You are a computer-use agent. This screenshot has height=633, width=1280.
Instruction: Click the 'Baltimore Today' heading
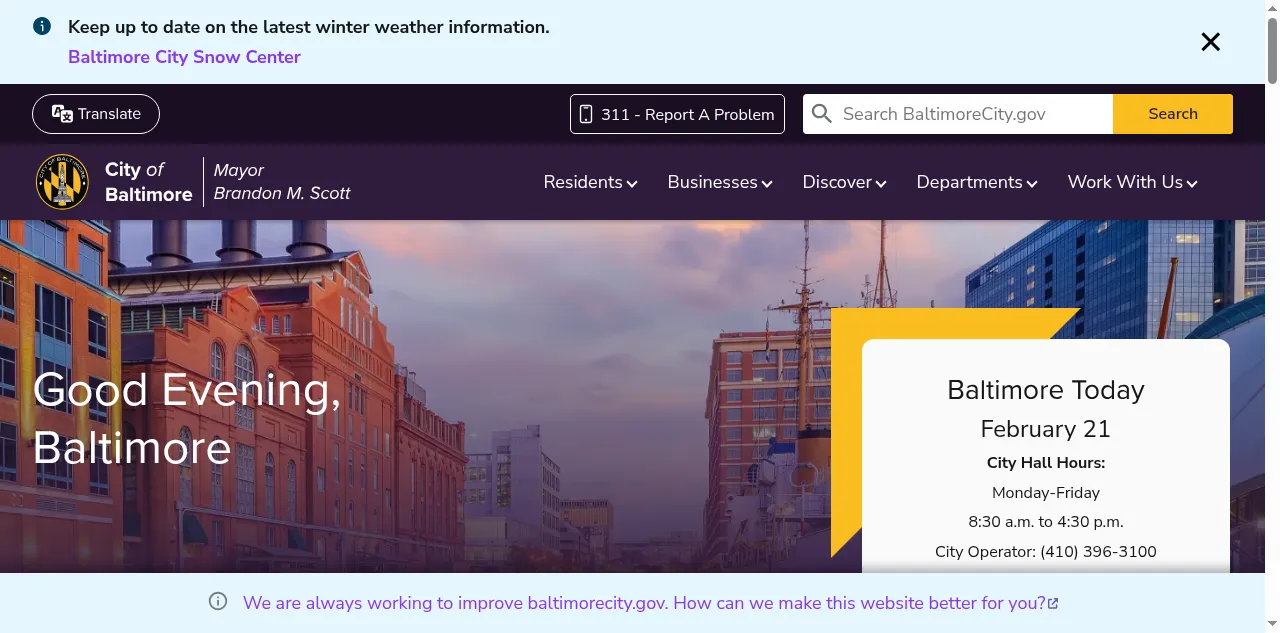point(1046,390)
